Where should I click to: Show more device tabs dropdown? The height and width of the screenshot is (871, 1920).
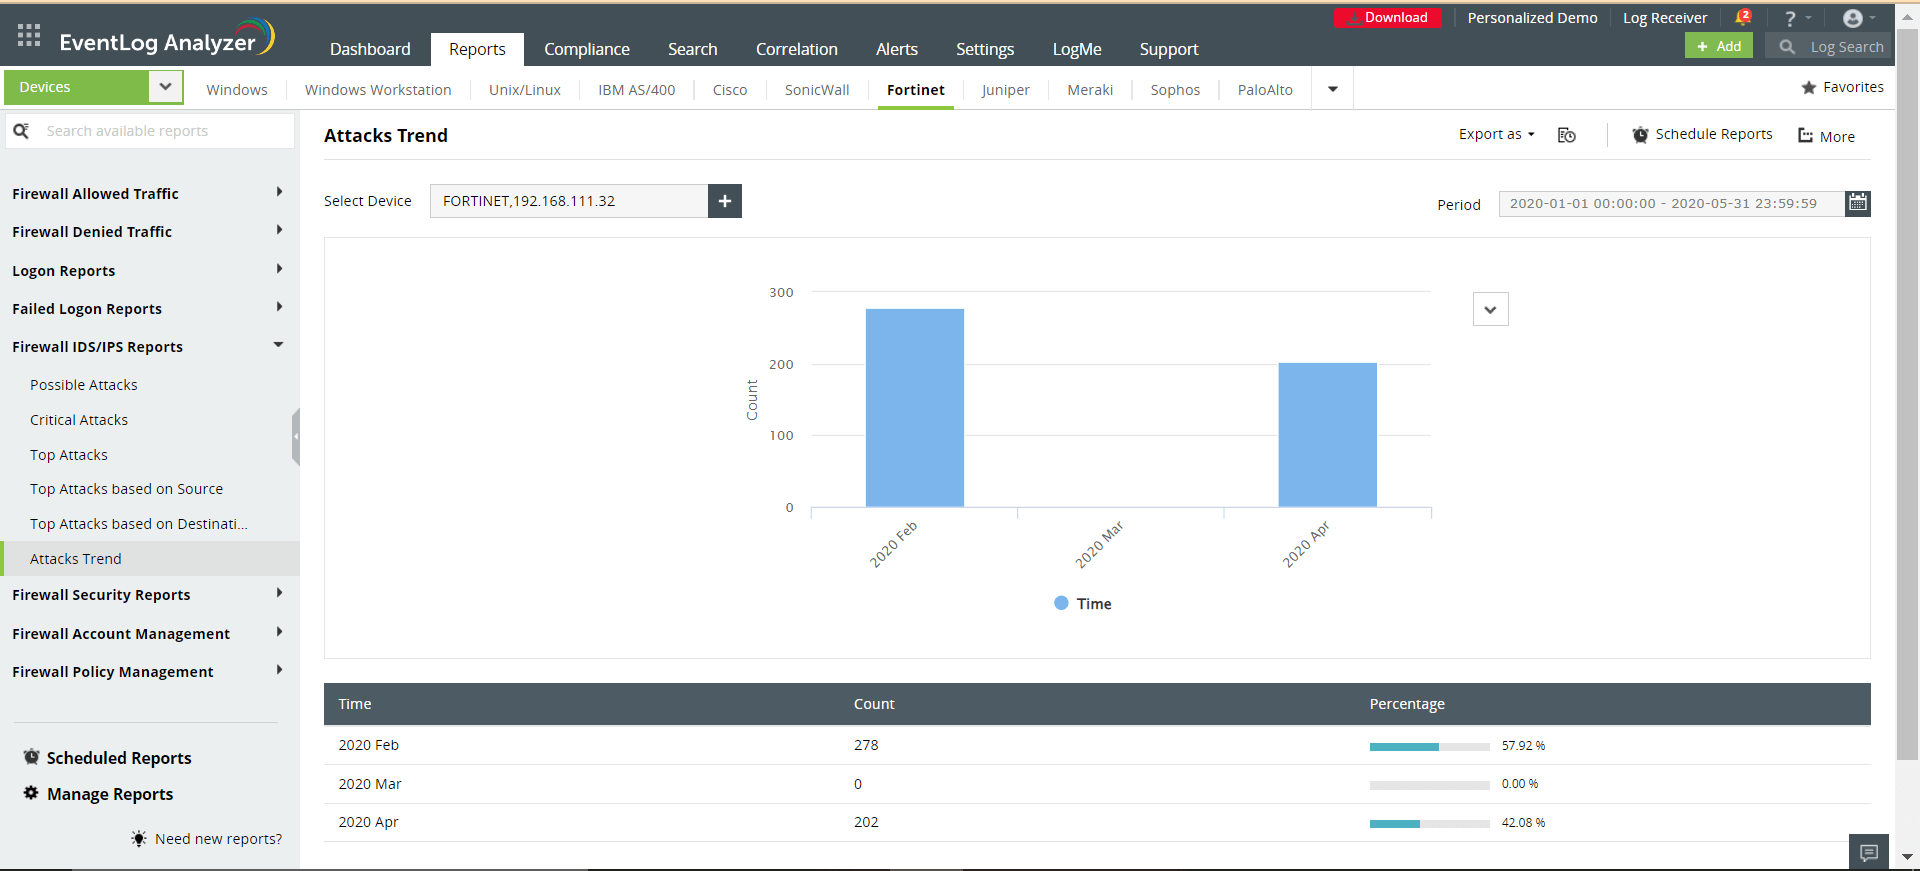[x=1333, y=89]
